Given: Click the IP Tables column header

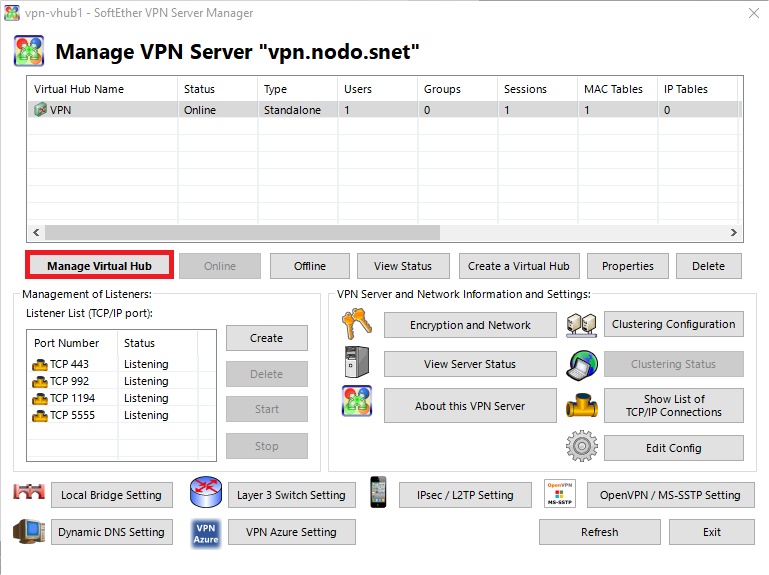Looking at the screenshot, I should [697, 89].
